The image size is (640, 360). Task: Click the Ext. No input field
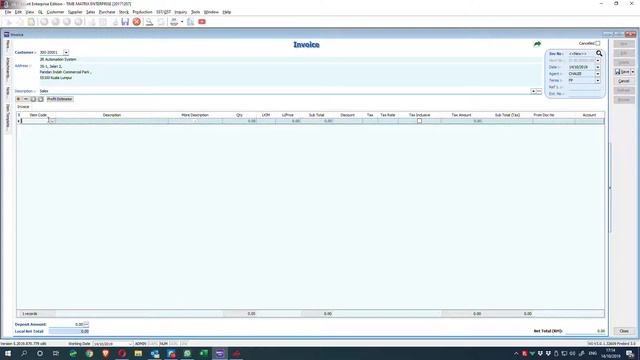[x=584, y=94]
